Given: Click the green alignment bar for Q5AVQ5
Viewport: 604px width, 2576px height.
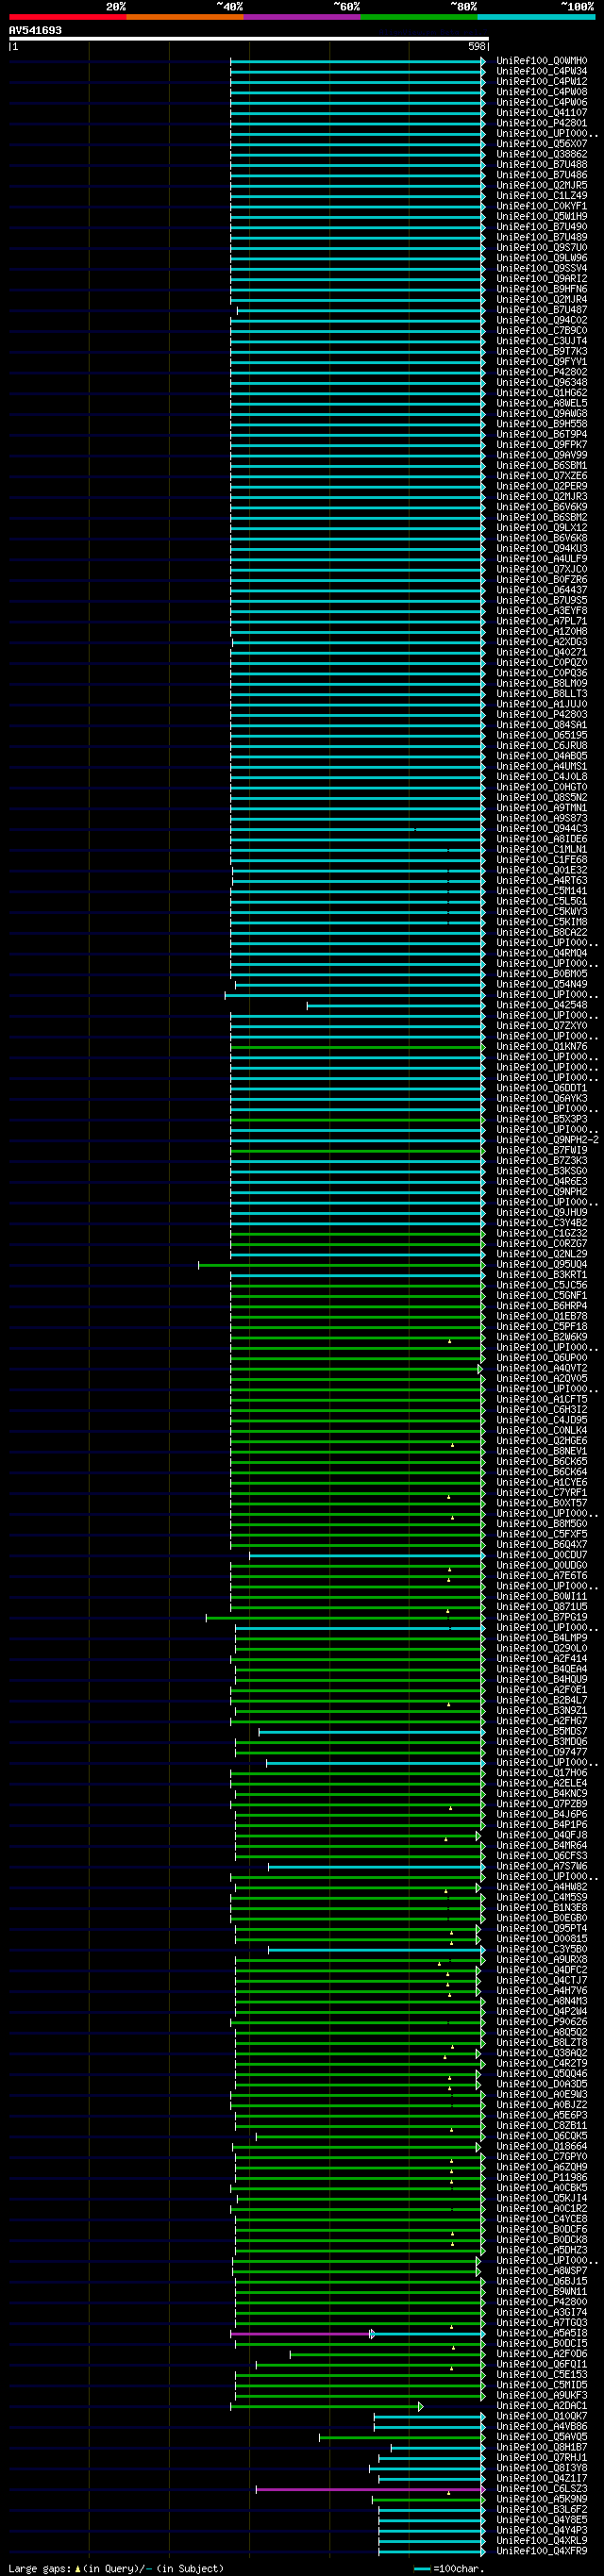Looking at the screenshot, I should [x=402, y=2437].
